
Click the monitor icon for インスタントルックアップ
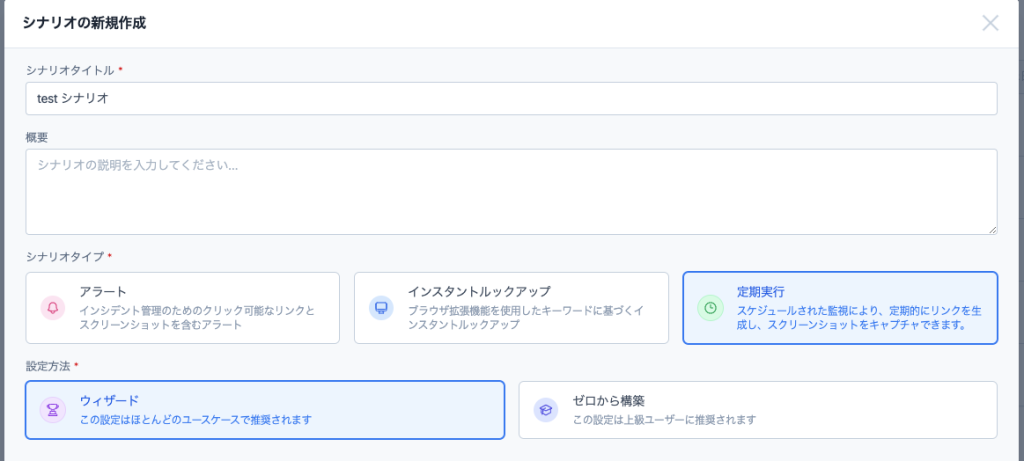(381, 308)
